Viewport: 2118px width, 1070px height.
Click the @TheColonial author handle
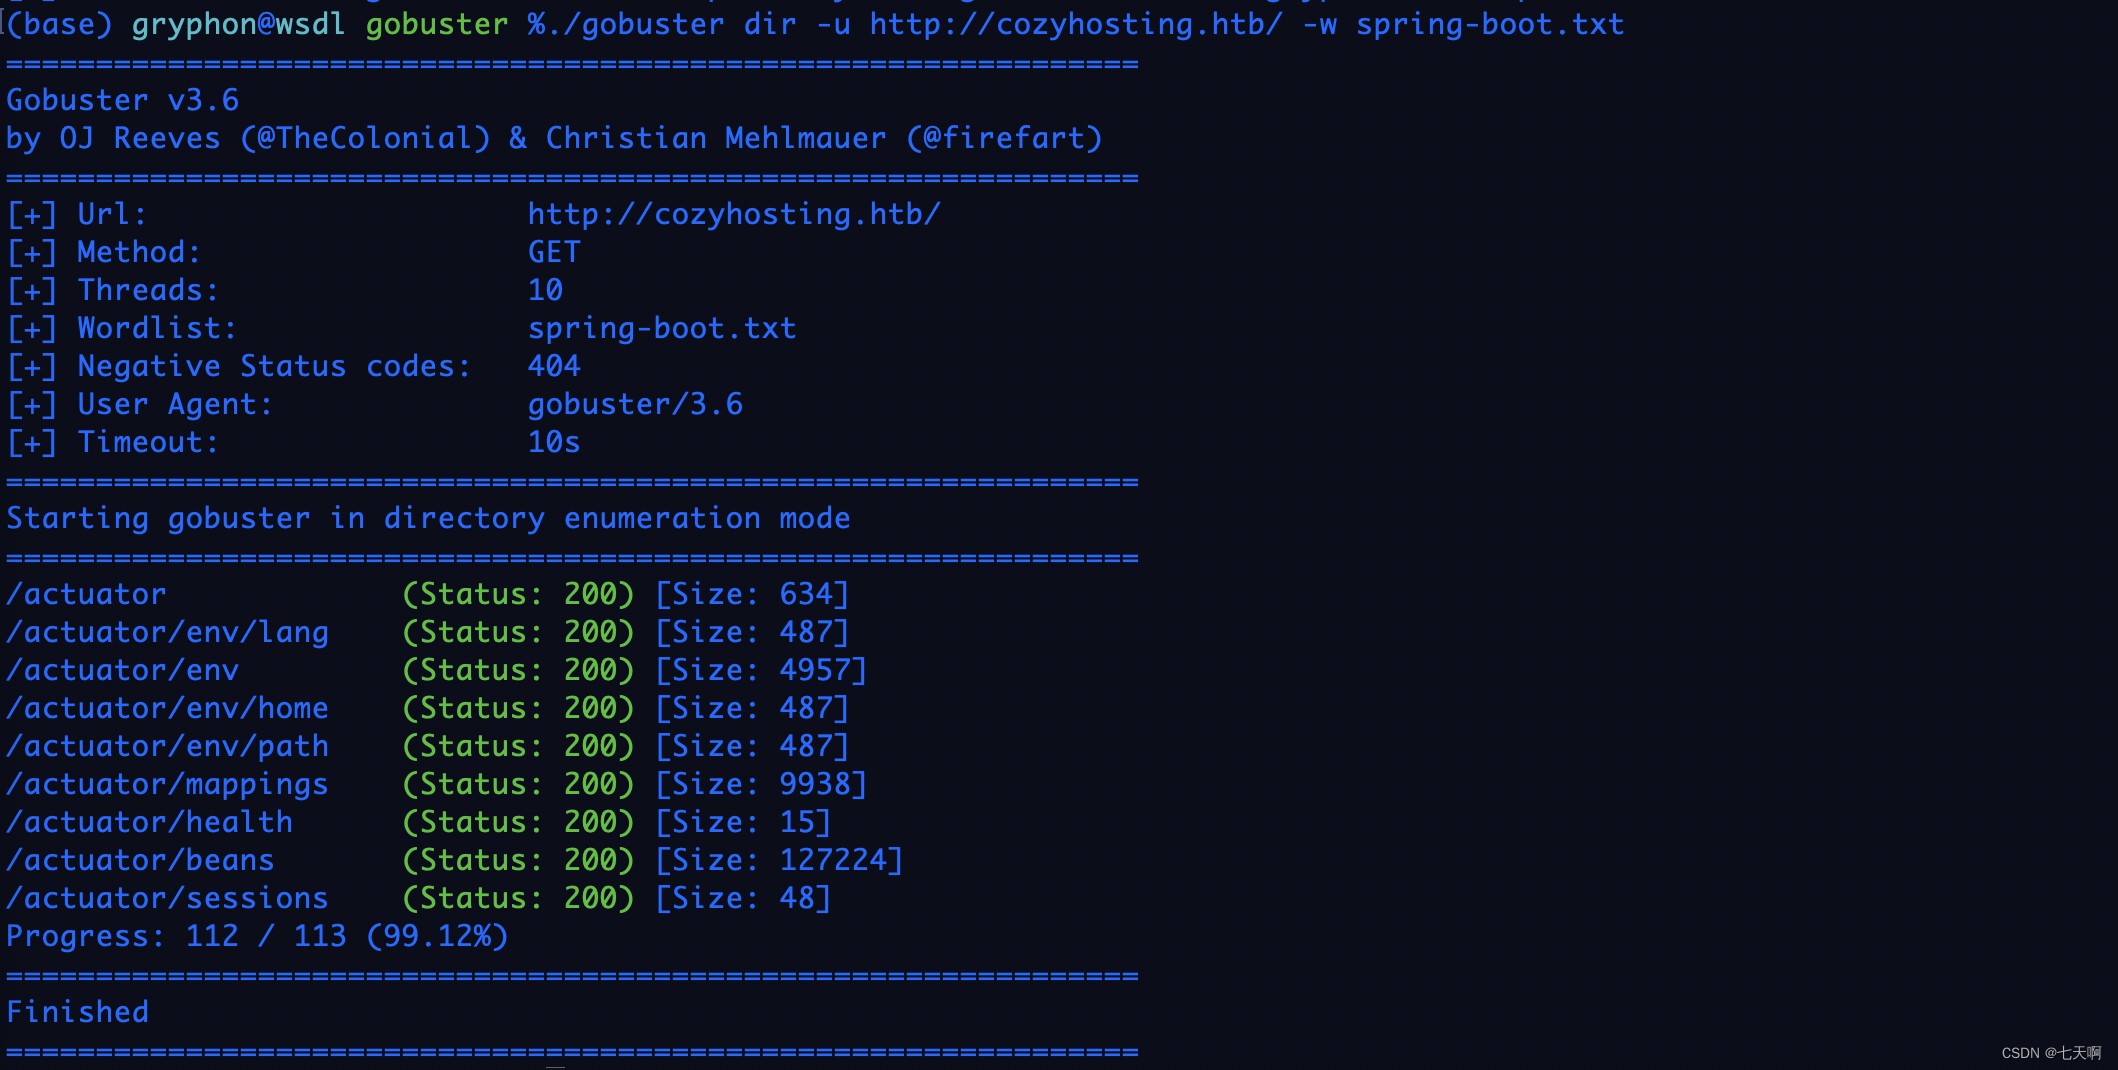click(365, 138)
